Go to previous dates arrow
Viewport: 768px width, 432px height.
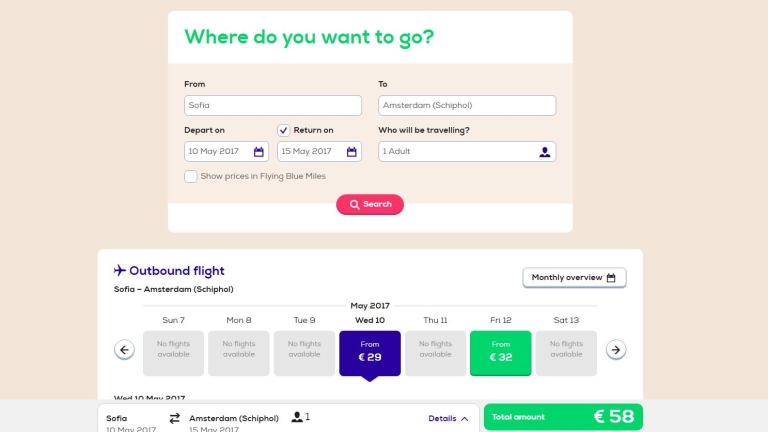pyautogui.click(x=125, y=350)
